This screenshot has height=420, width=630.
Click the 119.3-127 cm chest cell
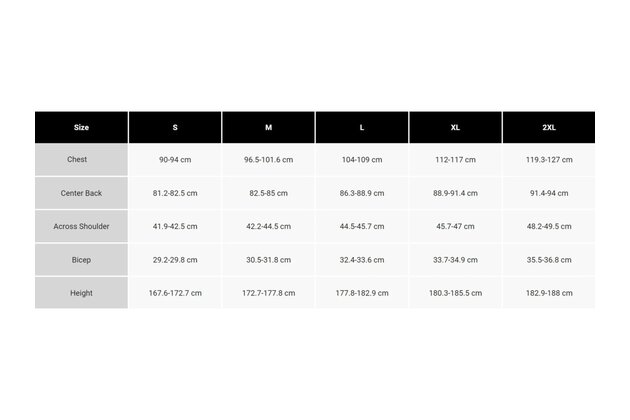click(548, 160)
